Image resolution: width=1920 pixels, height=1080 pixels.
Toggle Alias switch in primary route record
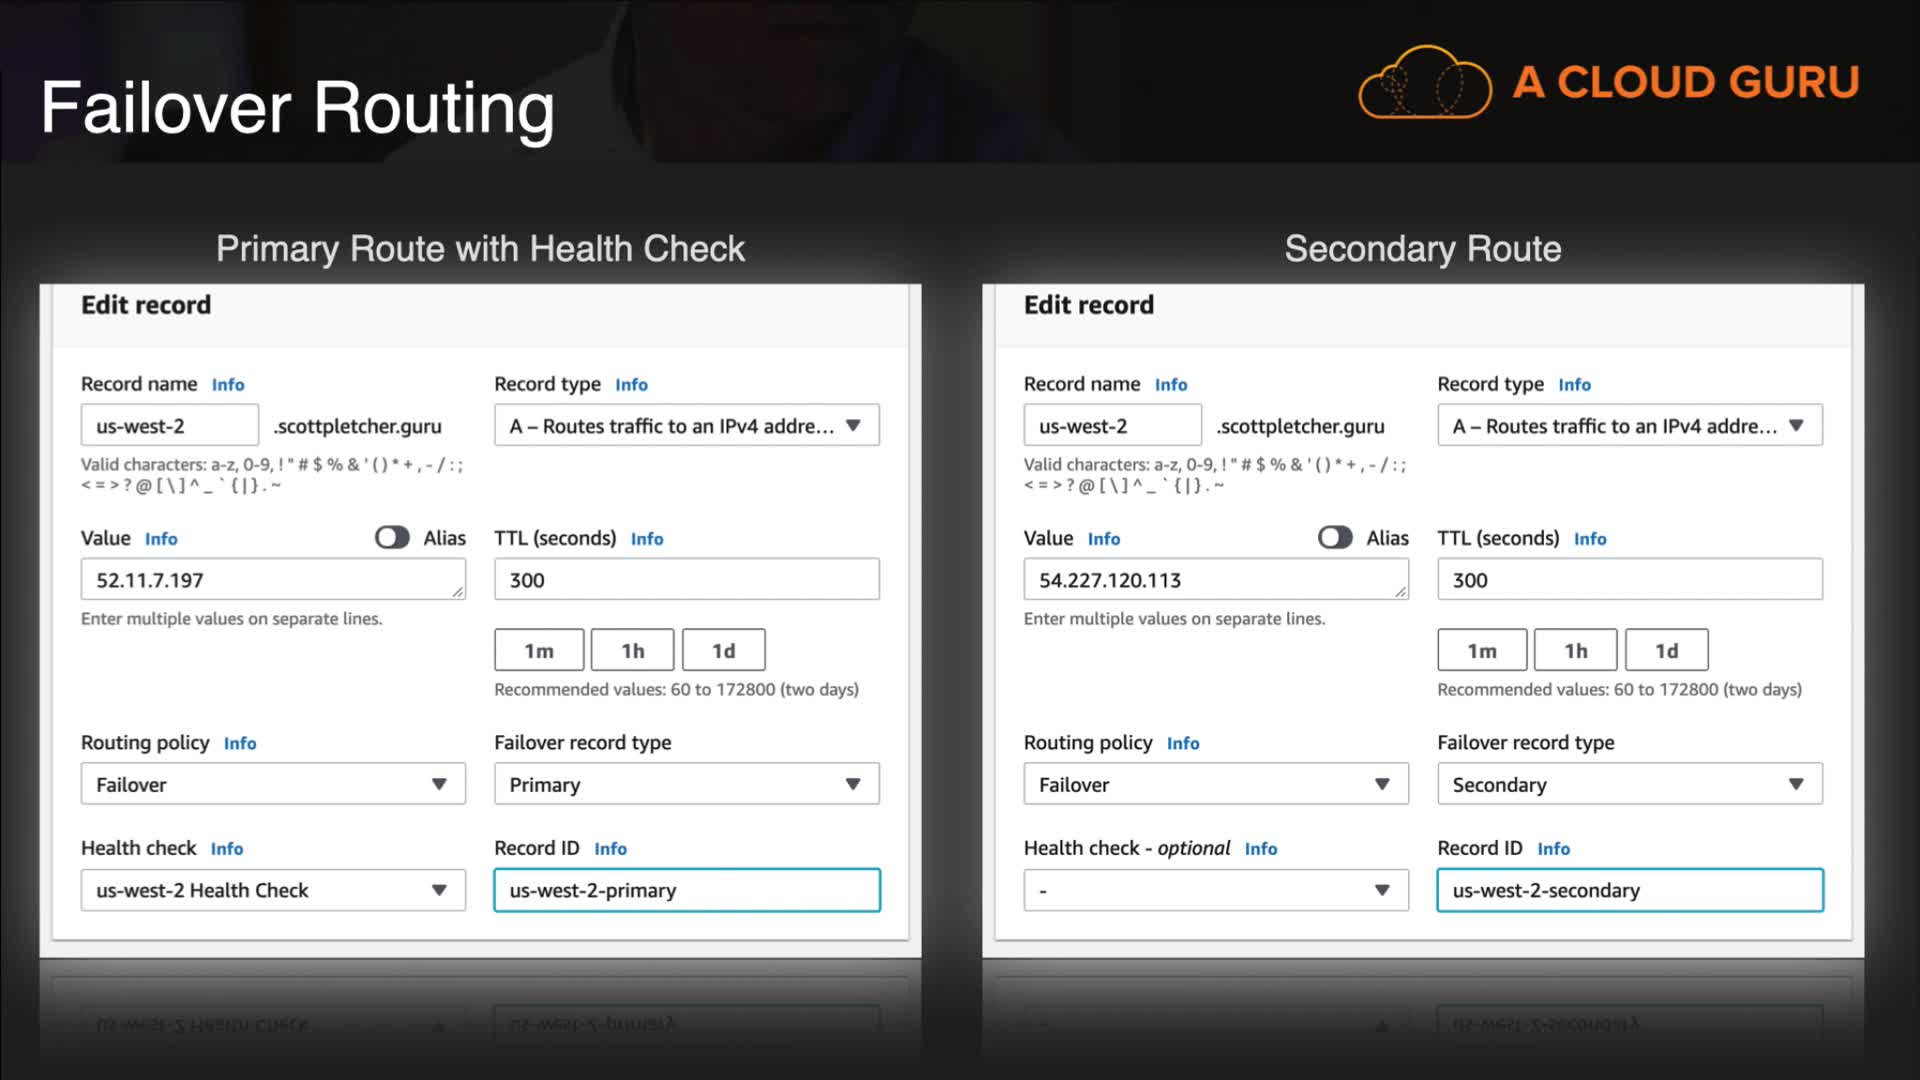pos(392,538)
